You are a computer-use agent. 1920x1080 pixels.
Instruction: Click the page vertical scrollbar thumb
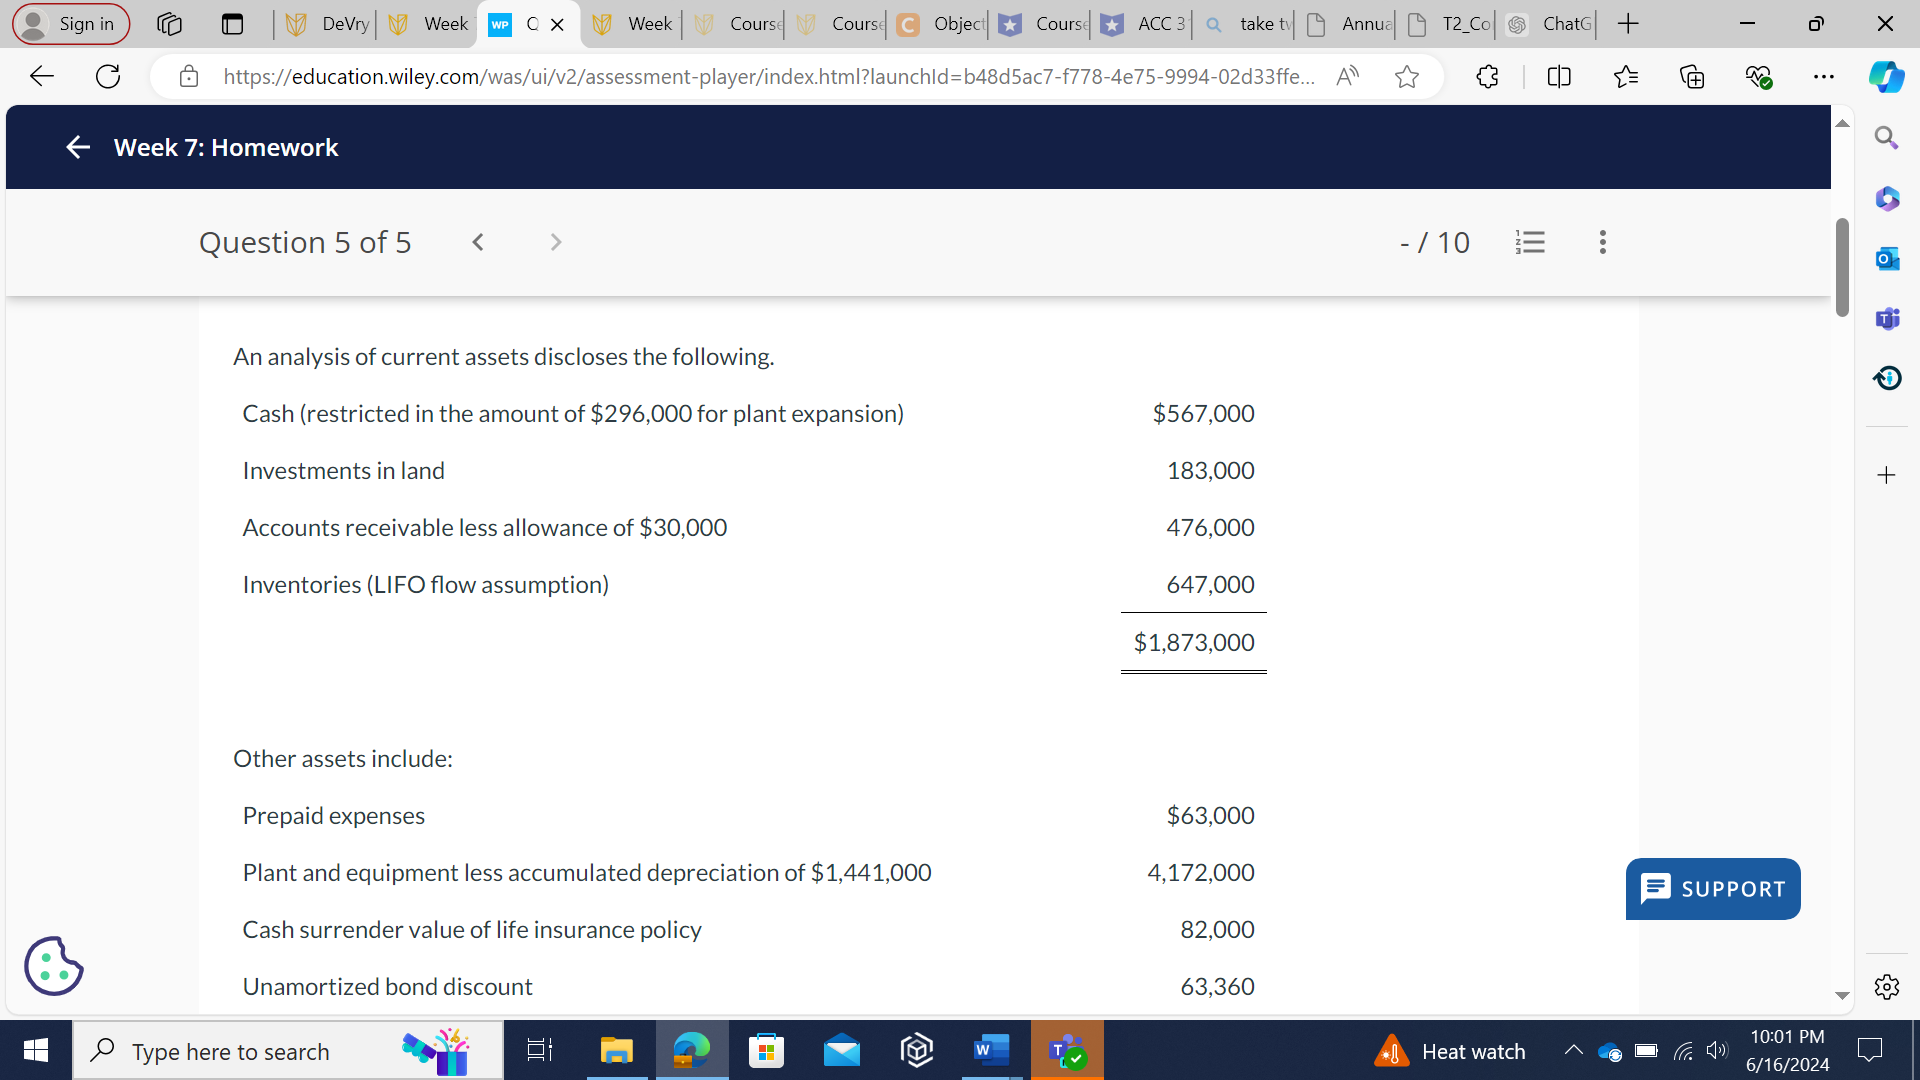[x=1842, y=267]
